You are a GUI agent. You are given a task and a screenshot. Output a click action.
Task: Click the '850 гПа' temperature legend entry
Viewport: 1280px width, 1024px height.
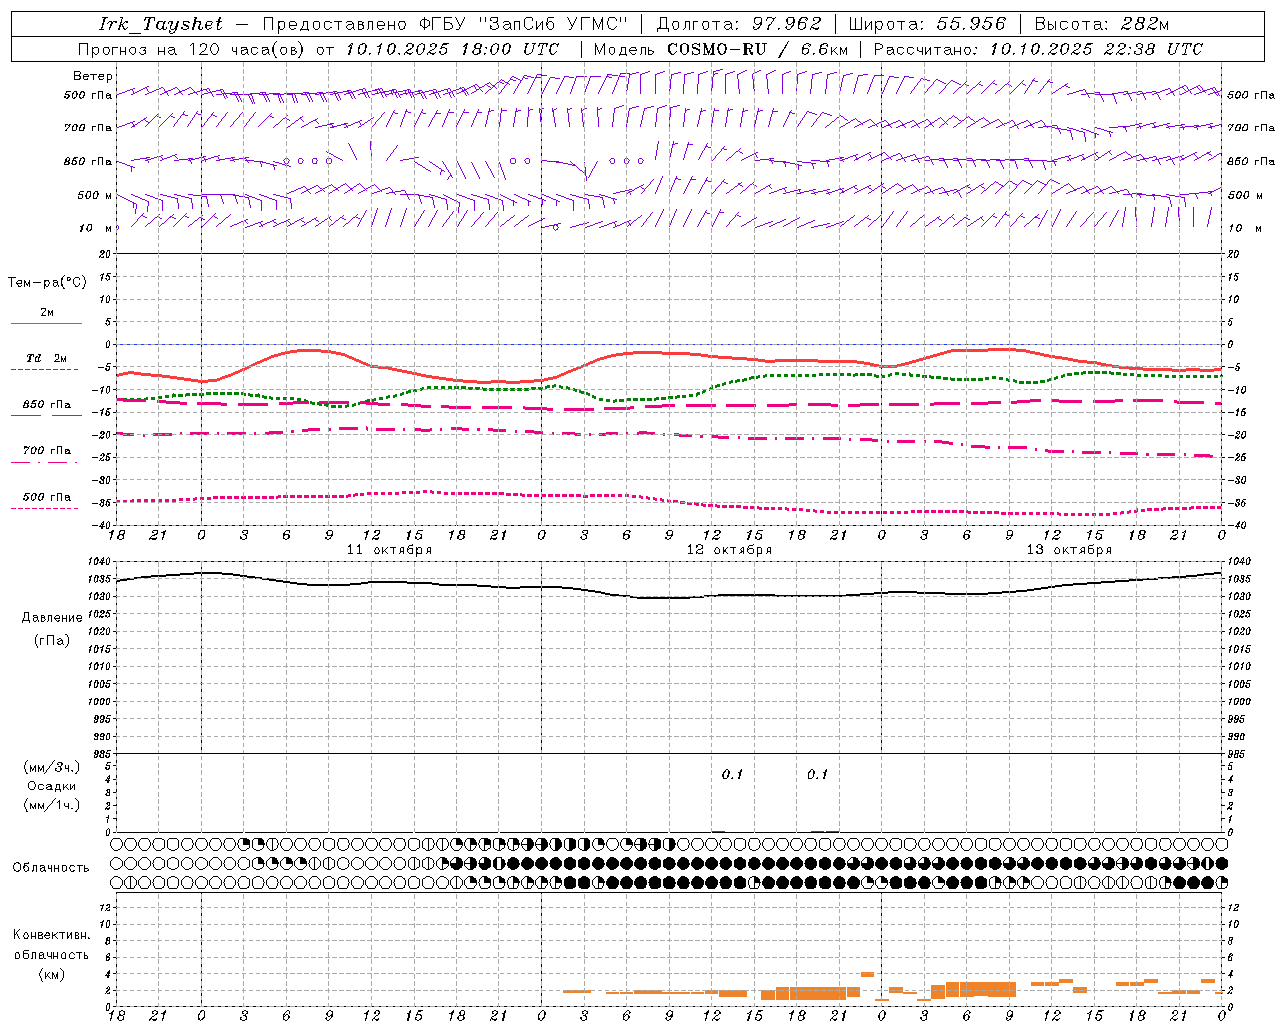coord(47,405)
